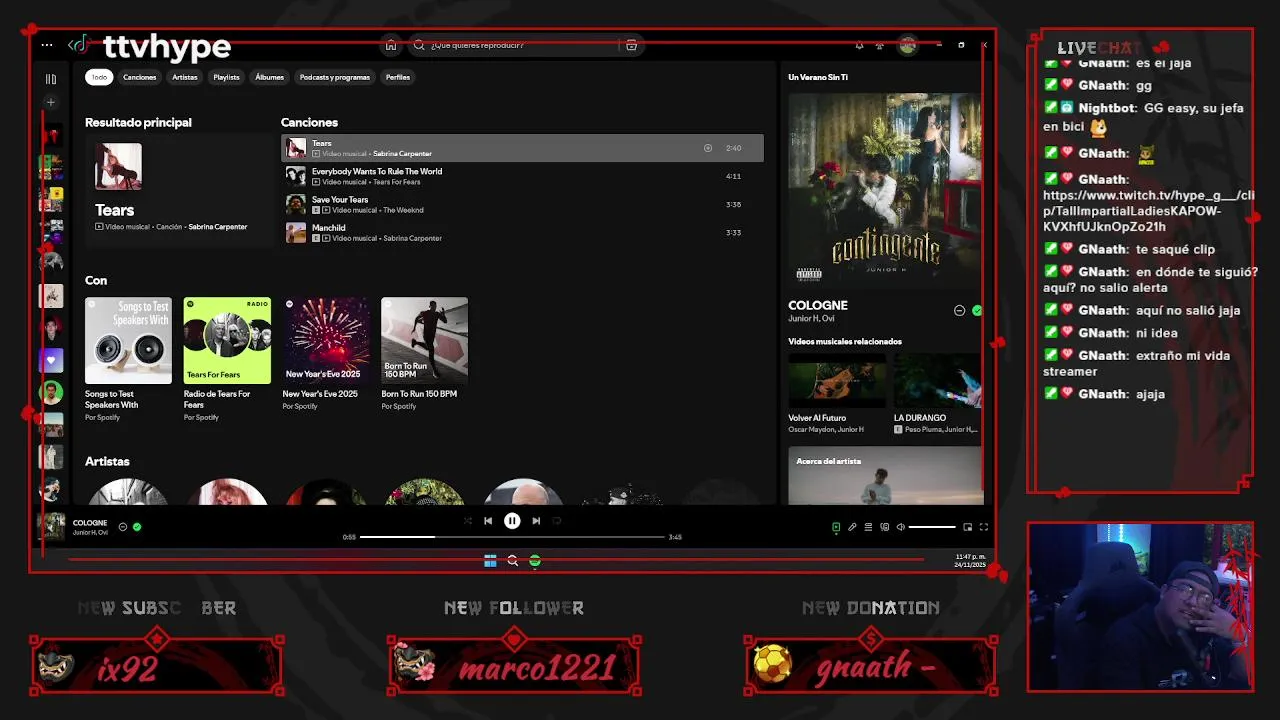
Task: Open New Year's Eve 2025 playlist
Action: click(x=326, y=355)
